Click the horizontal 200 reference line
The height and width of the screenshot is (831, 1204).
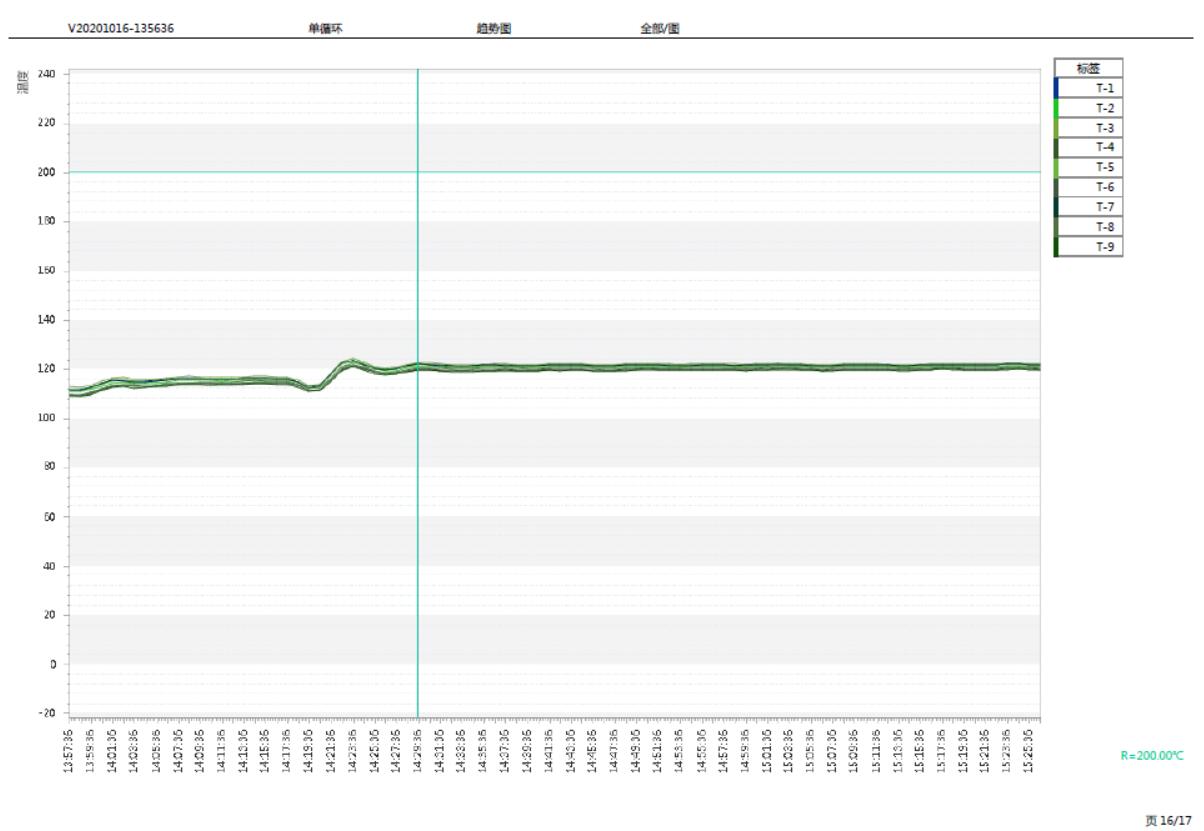point(700,172)
